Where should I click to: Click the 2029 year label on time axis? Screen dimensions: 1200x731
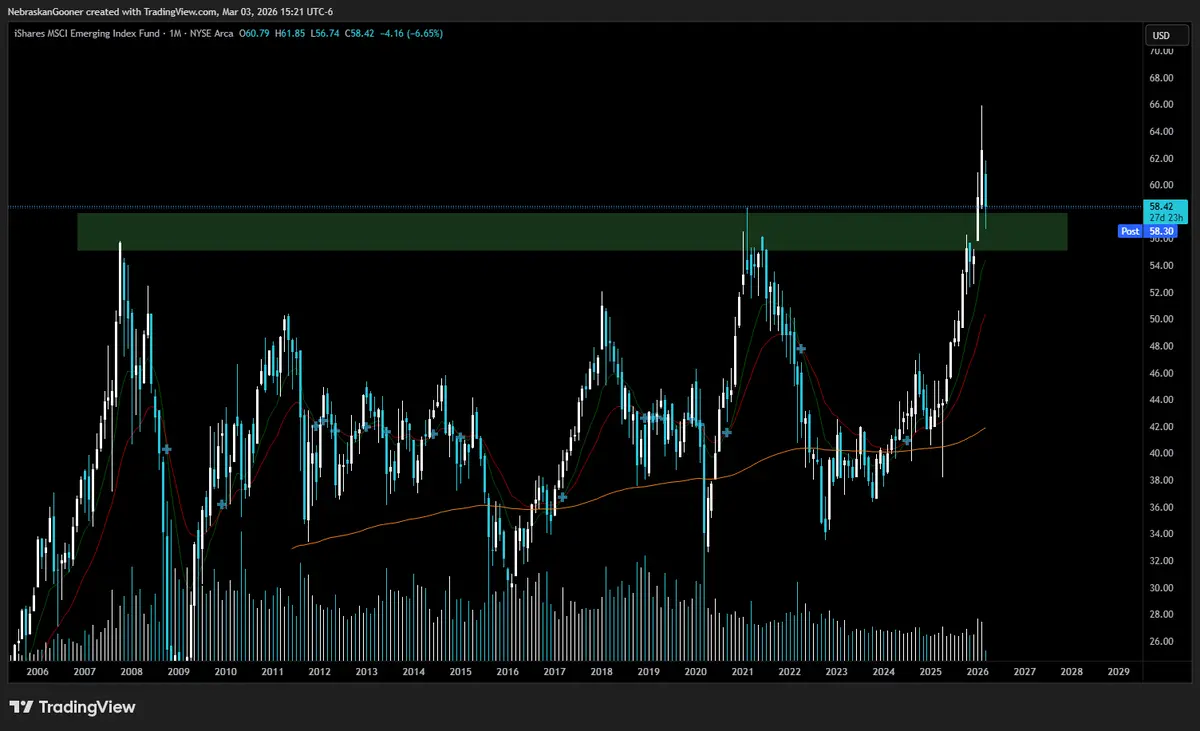(1118, 673)
